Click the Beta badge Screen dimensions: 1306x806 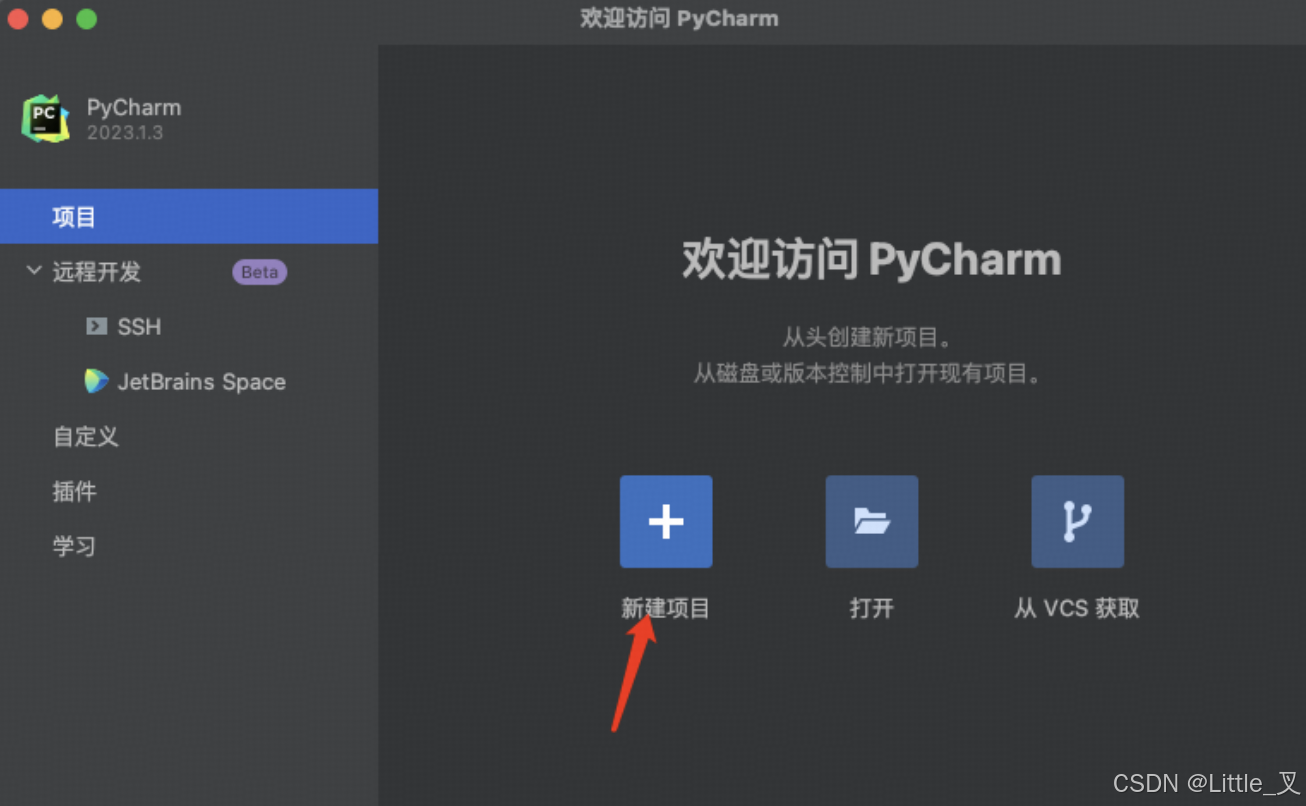(260, 272)
